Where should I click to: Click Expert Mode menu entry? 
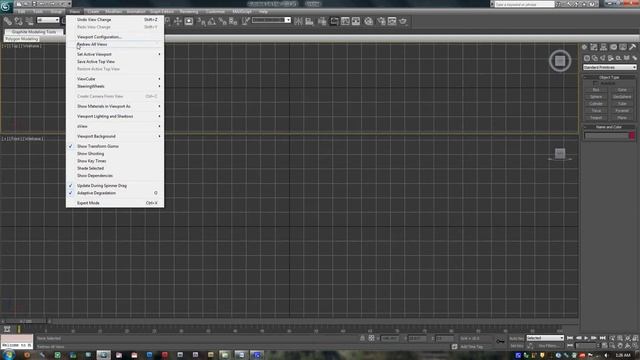115,203
